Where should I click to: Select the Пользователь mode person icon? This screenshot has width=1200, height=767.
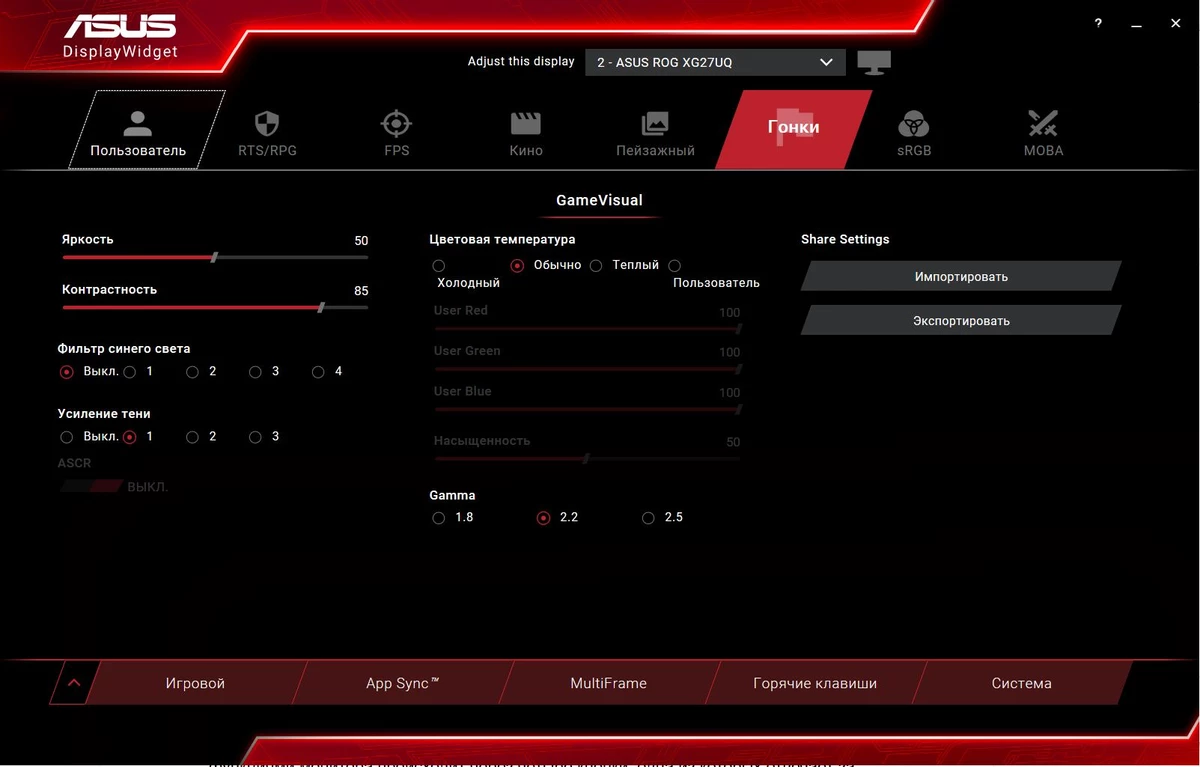pyautogui.click(x=138, y=124)
